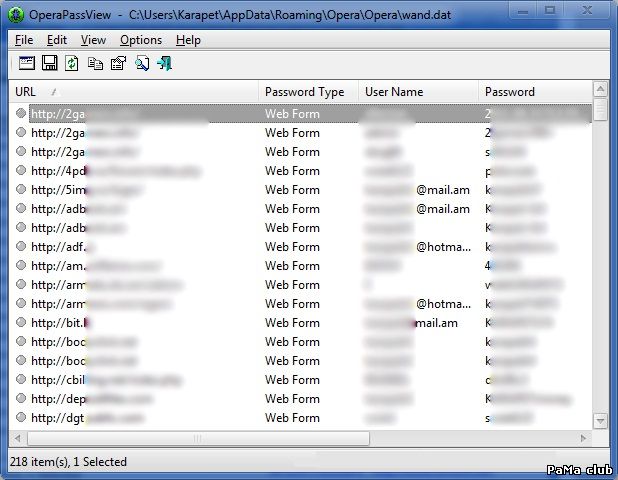Click the OperaPassView title bar app icon
Image resolution: width=618 pixels, height=480 pixels.
pos(16,15)
